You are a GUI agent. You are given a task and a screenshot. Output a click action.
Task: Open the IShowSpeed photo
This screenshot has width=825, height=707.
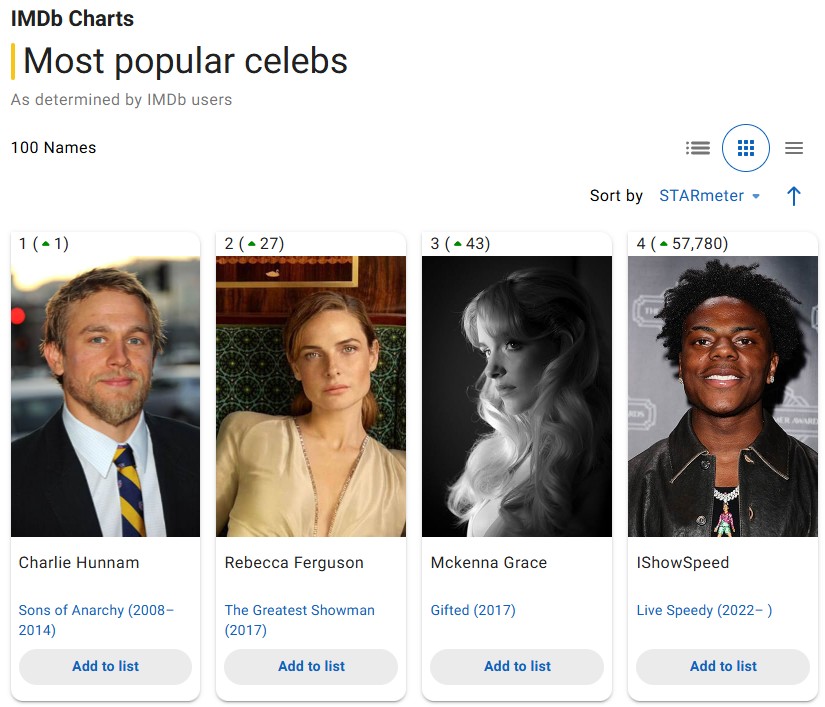[723, 396]
